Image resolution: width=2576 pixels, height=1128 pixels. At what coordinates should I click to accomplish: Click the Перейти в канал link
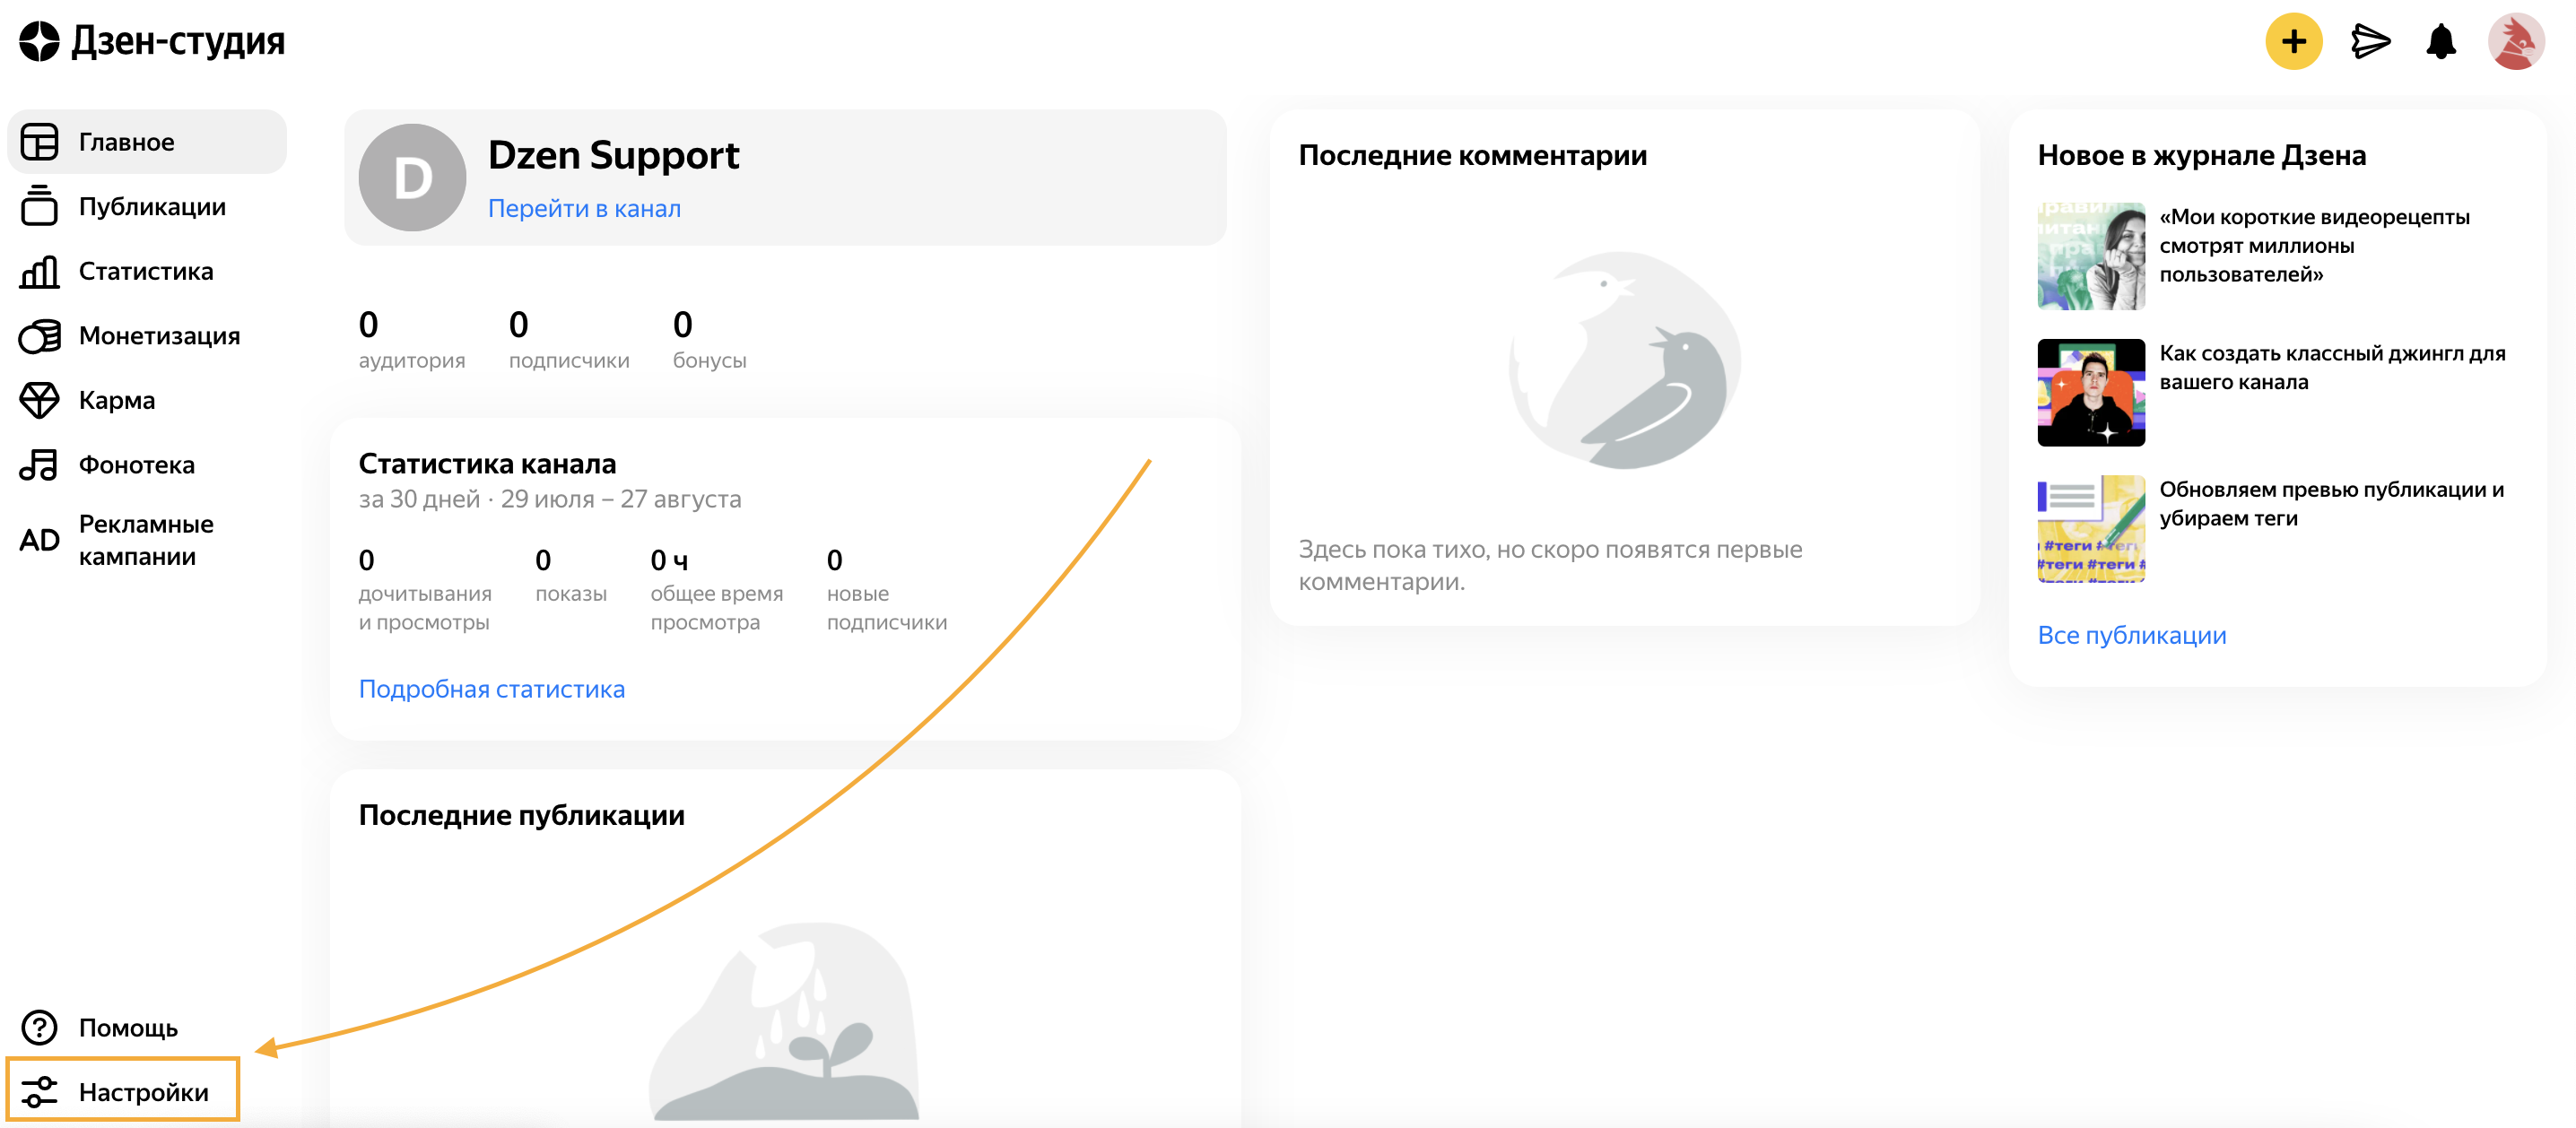click(x=584, y=208)
